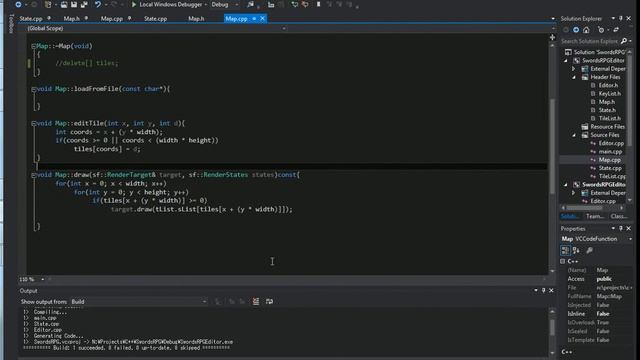640x360 pixels.
Task: Expand the first External Dependencies node
Action: coord(574,69)
